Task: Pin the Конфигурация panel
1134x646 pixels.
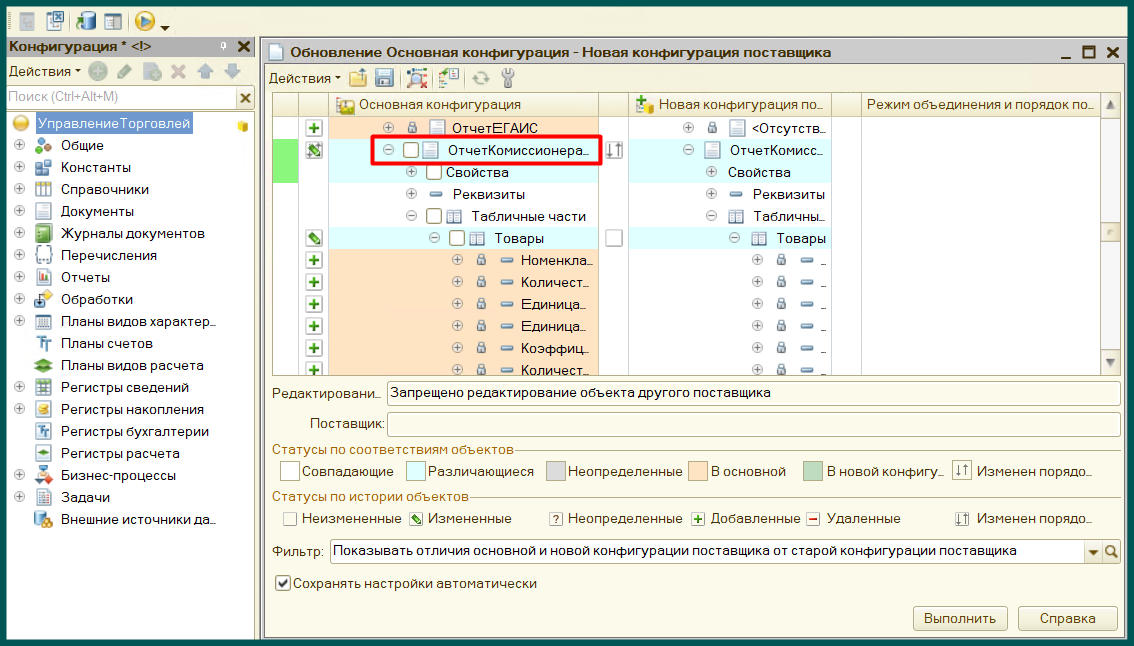Action: pyautogui.click(x=223, y=46)
